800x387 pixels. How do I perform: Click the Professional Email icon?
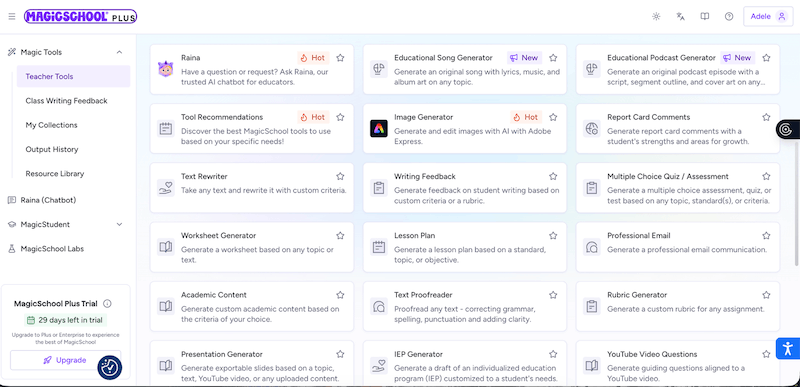[591, 247]
